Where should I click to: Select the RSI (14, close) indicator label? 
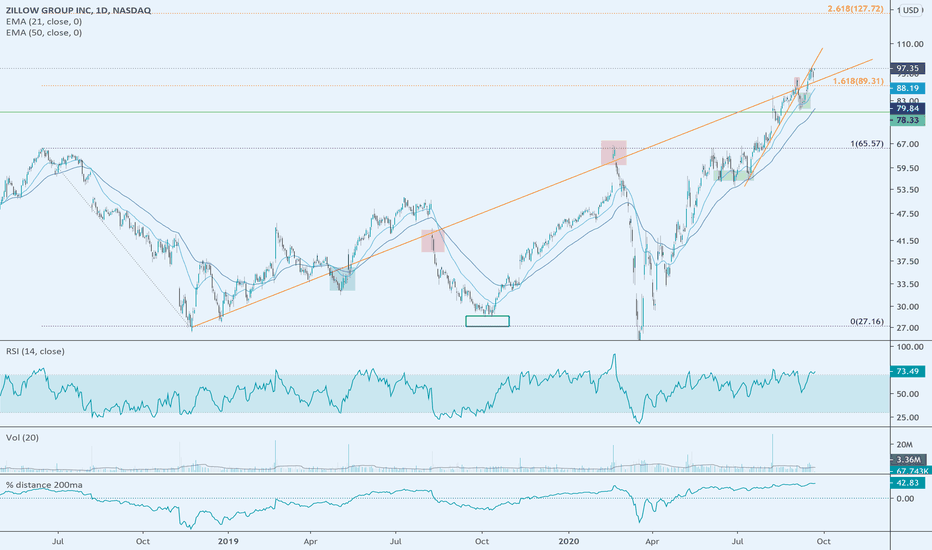pos(35,351)
